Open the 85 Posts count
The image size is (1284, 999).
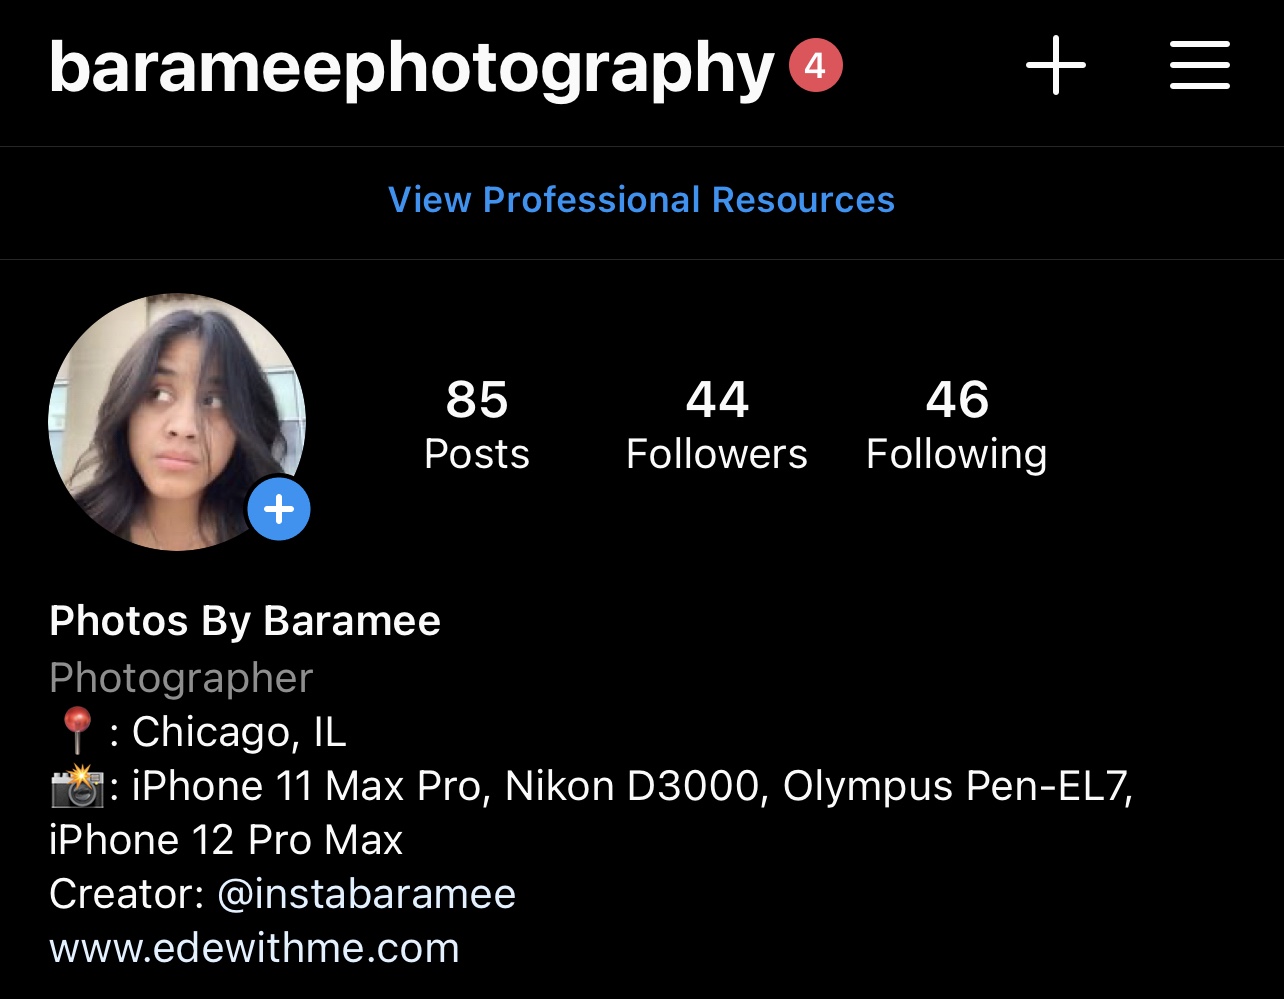click(x=477, y=424)
